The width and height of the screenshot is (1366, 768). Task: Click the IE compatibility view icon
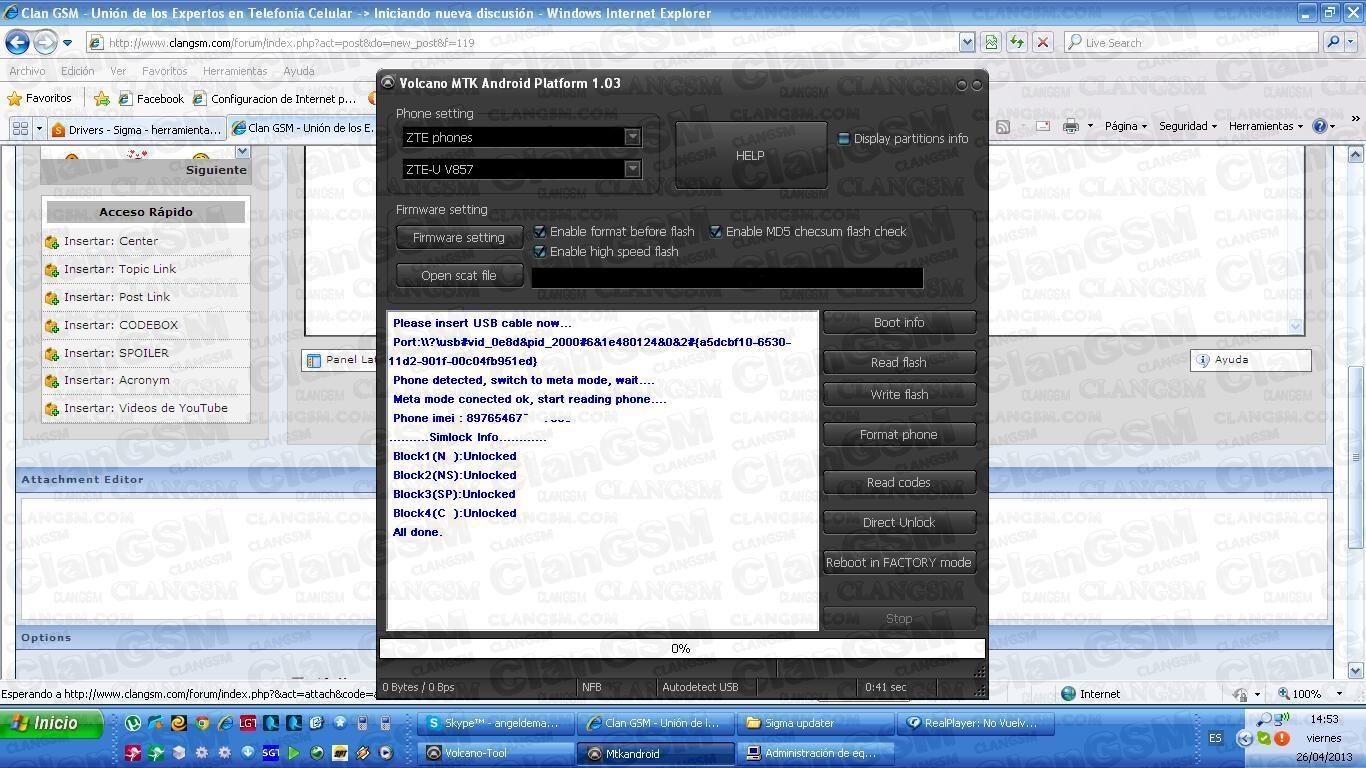tap(991, 42)
